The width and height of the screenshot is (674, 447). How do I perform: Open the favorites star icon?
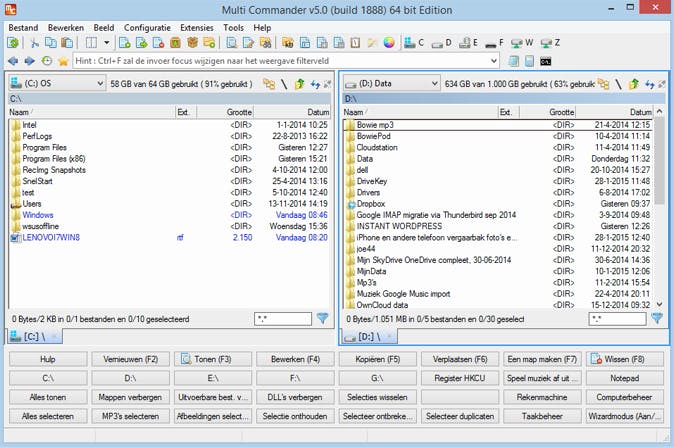(x=63, y=61)
